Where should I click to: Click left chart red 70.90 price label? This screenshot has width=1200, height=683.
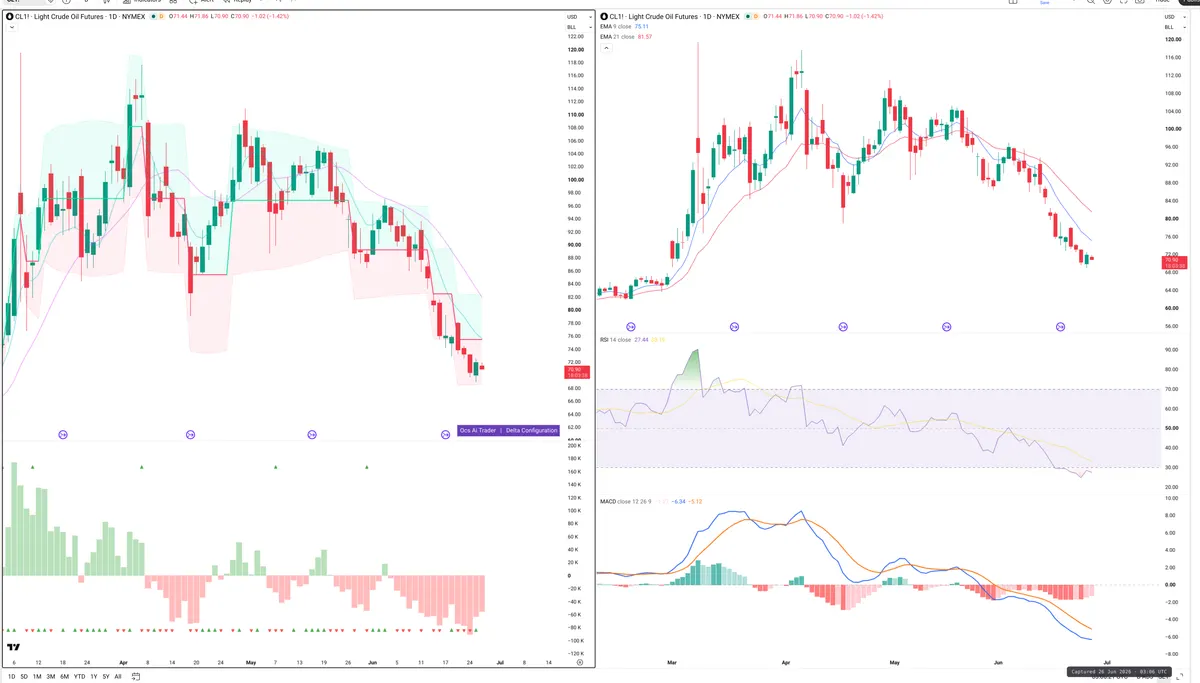click(578, 371)
